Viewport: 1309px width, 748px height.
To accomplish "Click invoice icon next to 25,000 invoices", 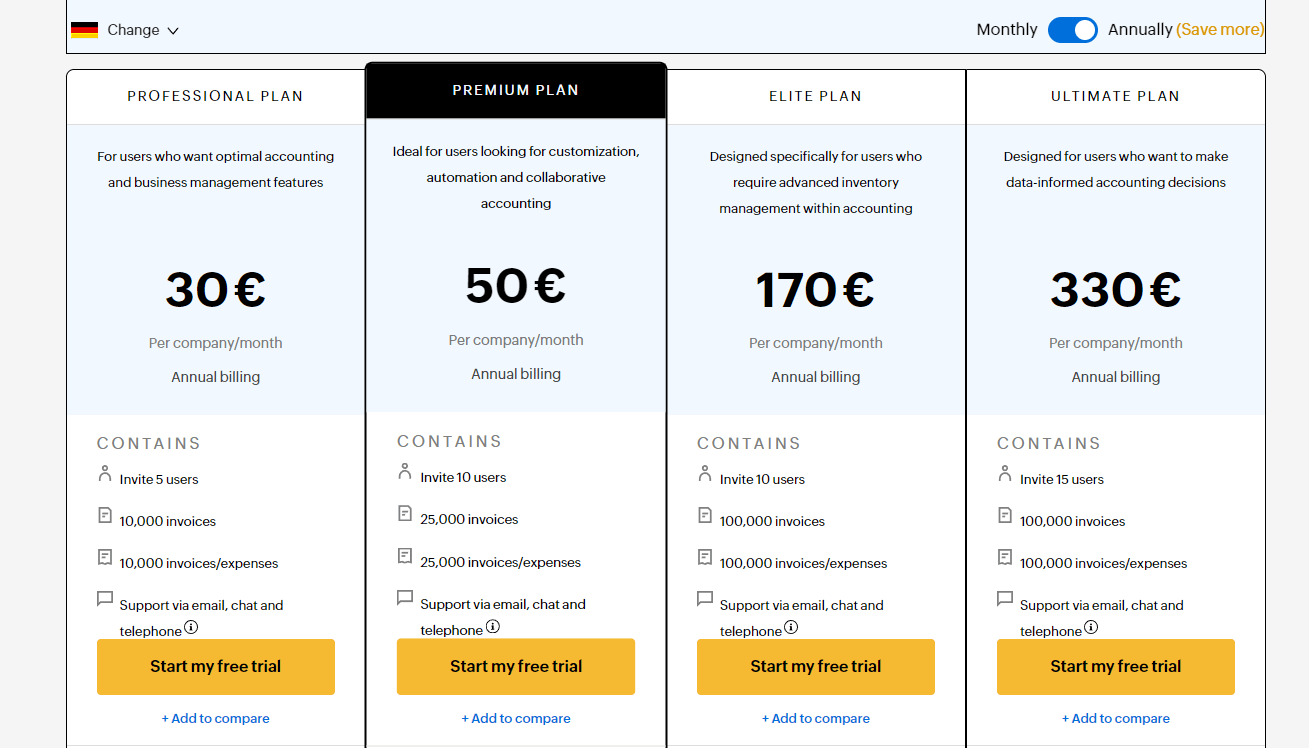I will [405, 514].
